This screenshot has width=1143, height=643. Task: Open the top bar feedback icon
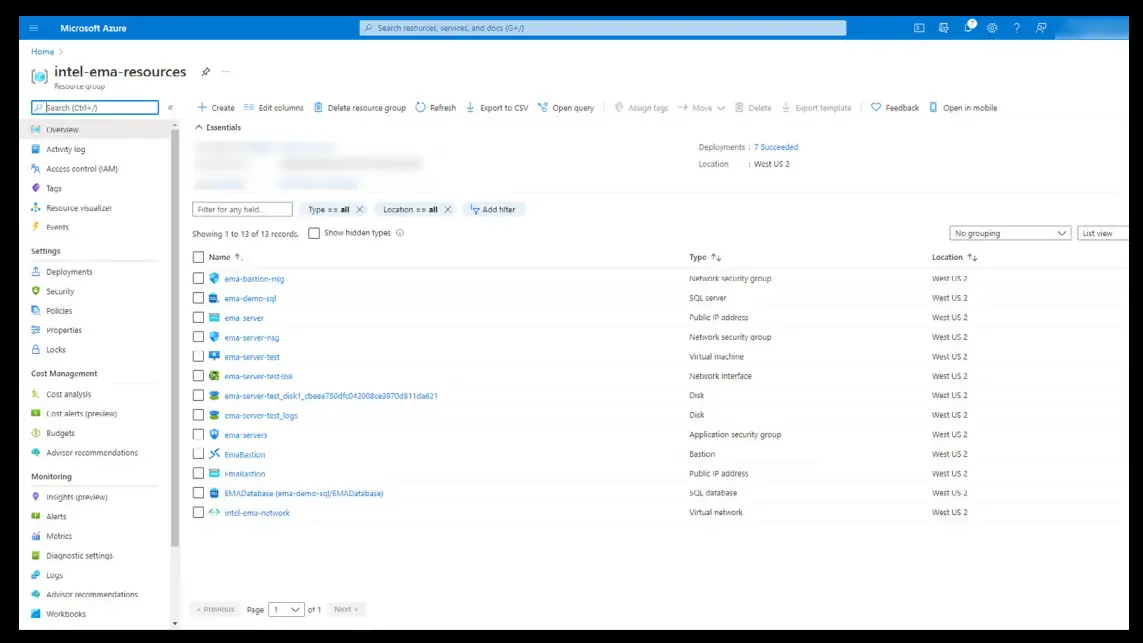[1041, 28]
